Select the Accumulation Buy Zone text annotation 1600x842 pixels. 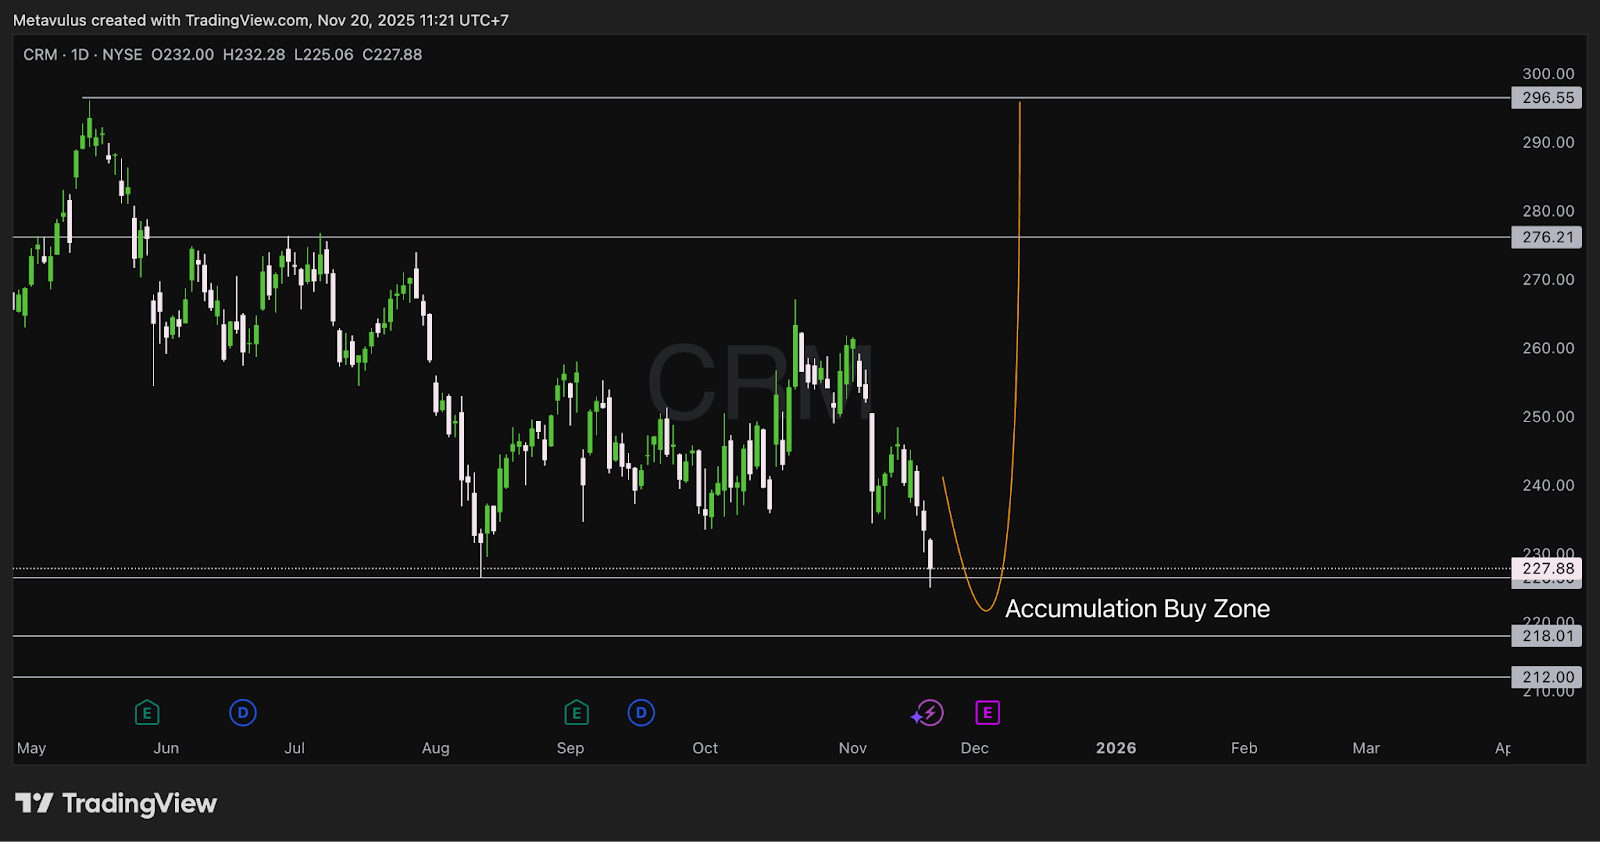(1137, 609)
